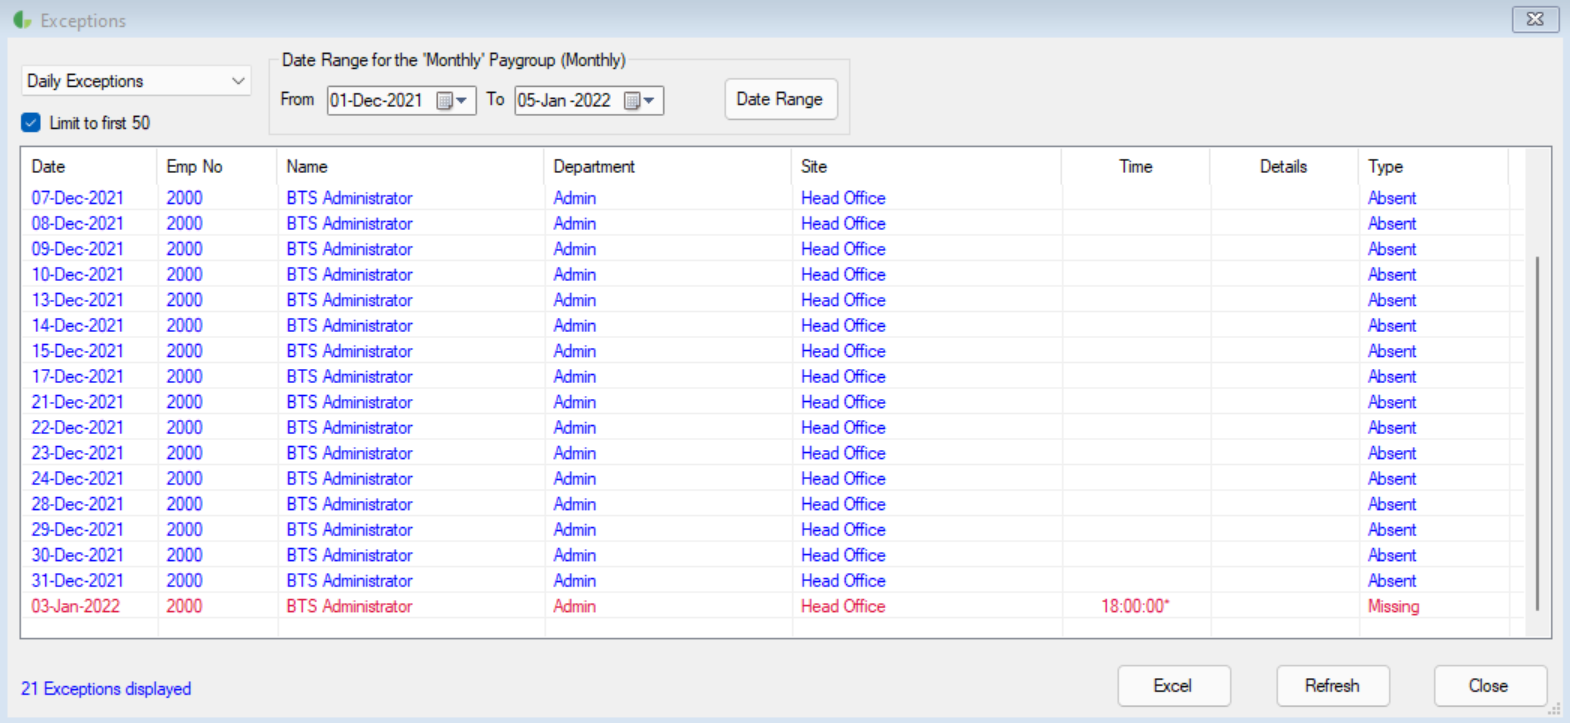Screen dimensions: 1570x723
Task: Sort by the Emp No column header
Action: click(x=194, y=167)
